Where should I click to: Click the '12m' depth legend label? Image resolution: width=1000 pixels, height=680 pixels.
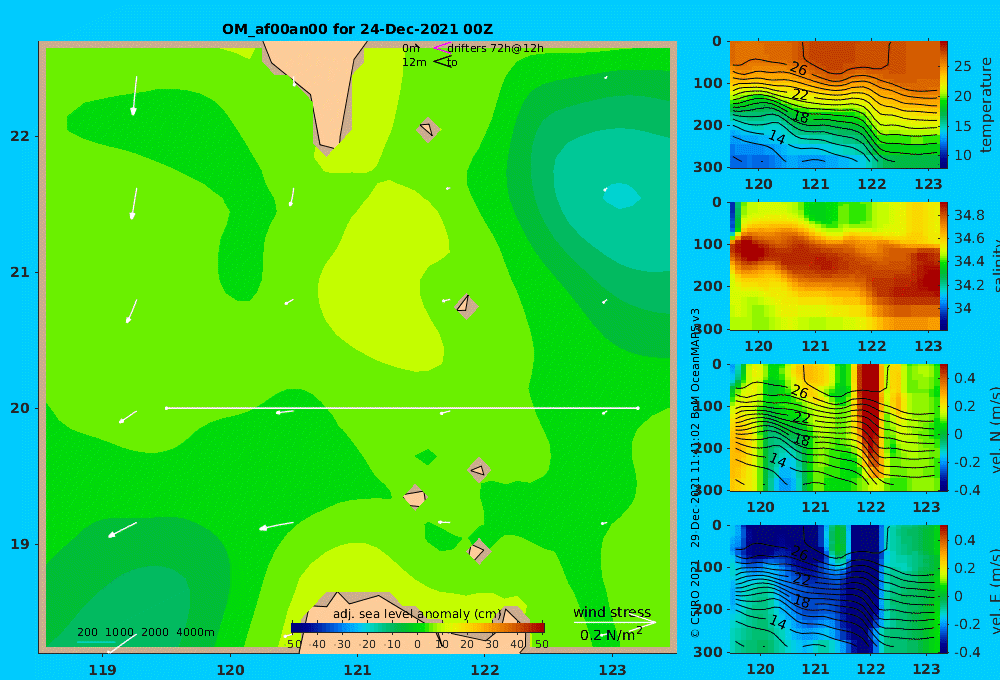[414, 62]
